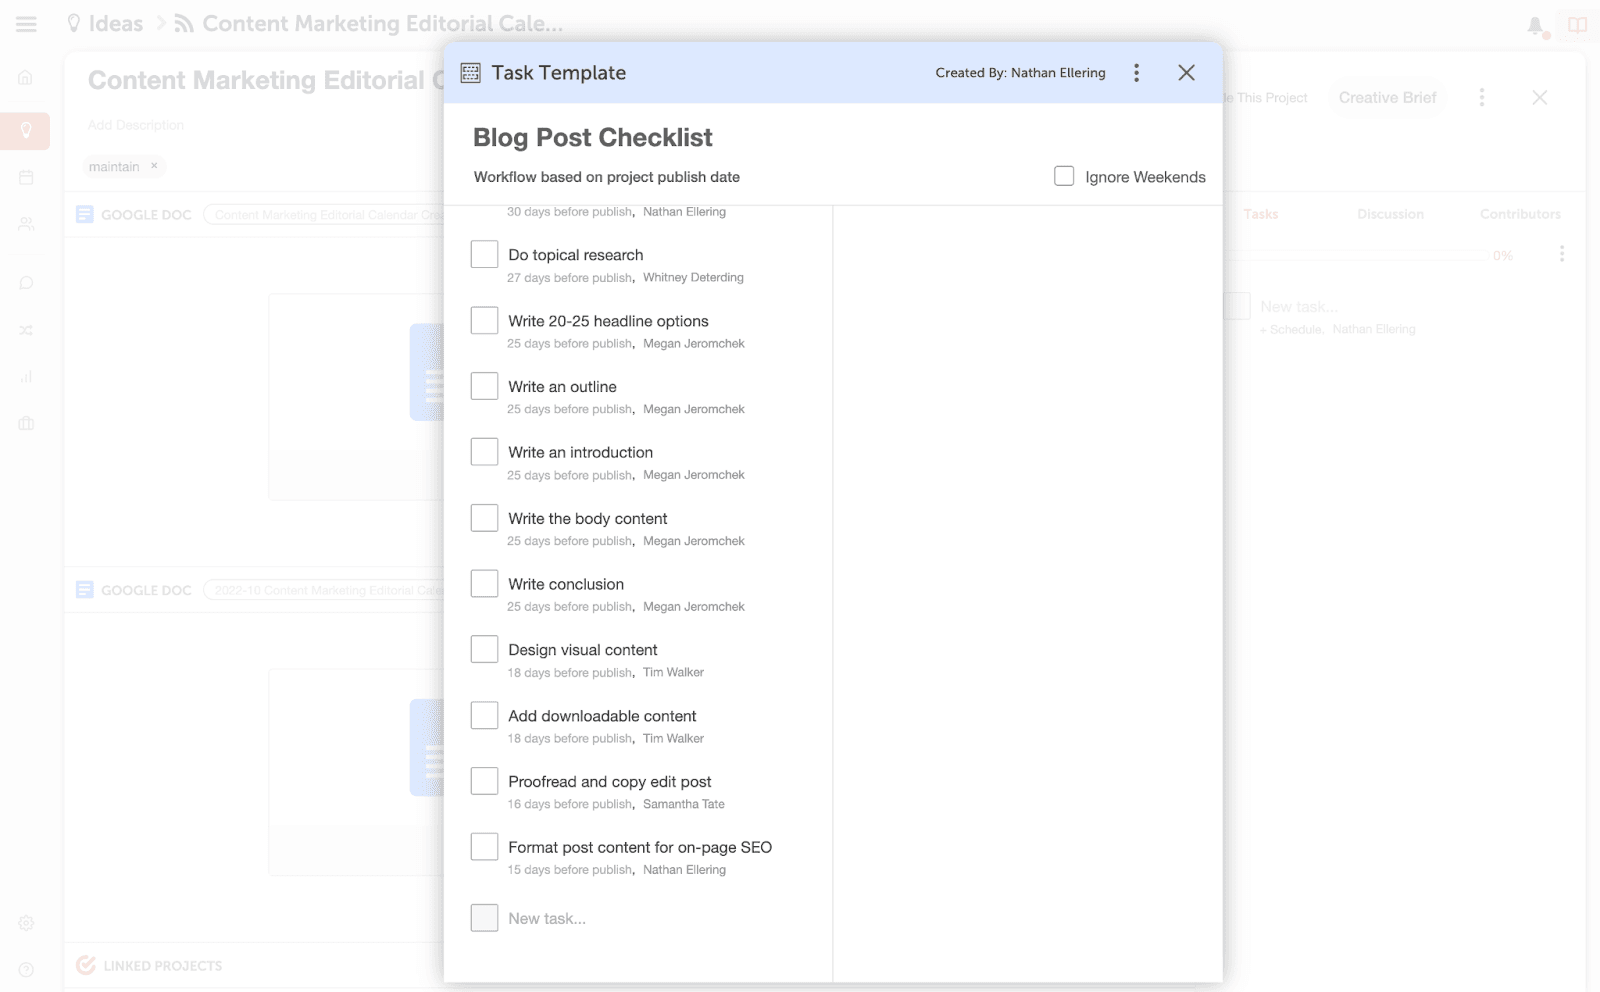This screenshot has height=992, width=1600.
Task: Open the three-dot menu beside Creative Brief
Action: [1482, 97]
